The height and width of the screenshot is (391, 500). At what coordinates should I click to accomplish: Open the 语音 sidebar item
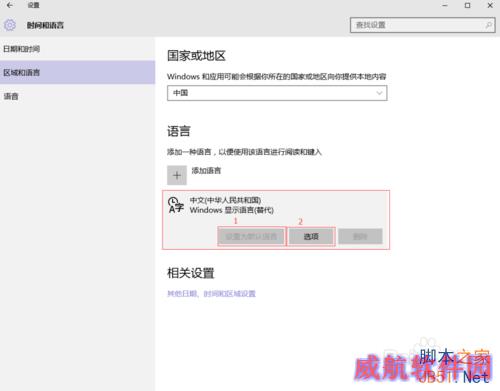(x=77, y=96)
